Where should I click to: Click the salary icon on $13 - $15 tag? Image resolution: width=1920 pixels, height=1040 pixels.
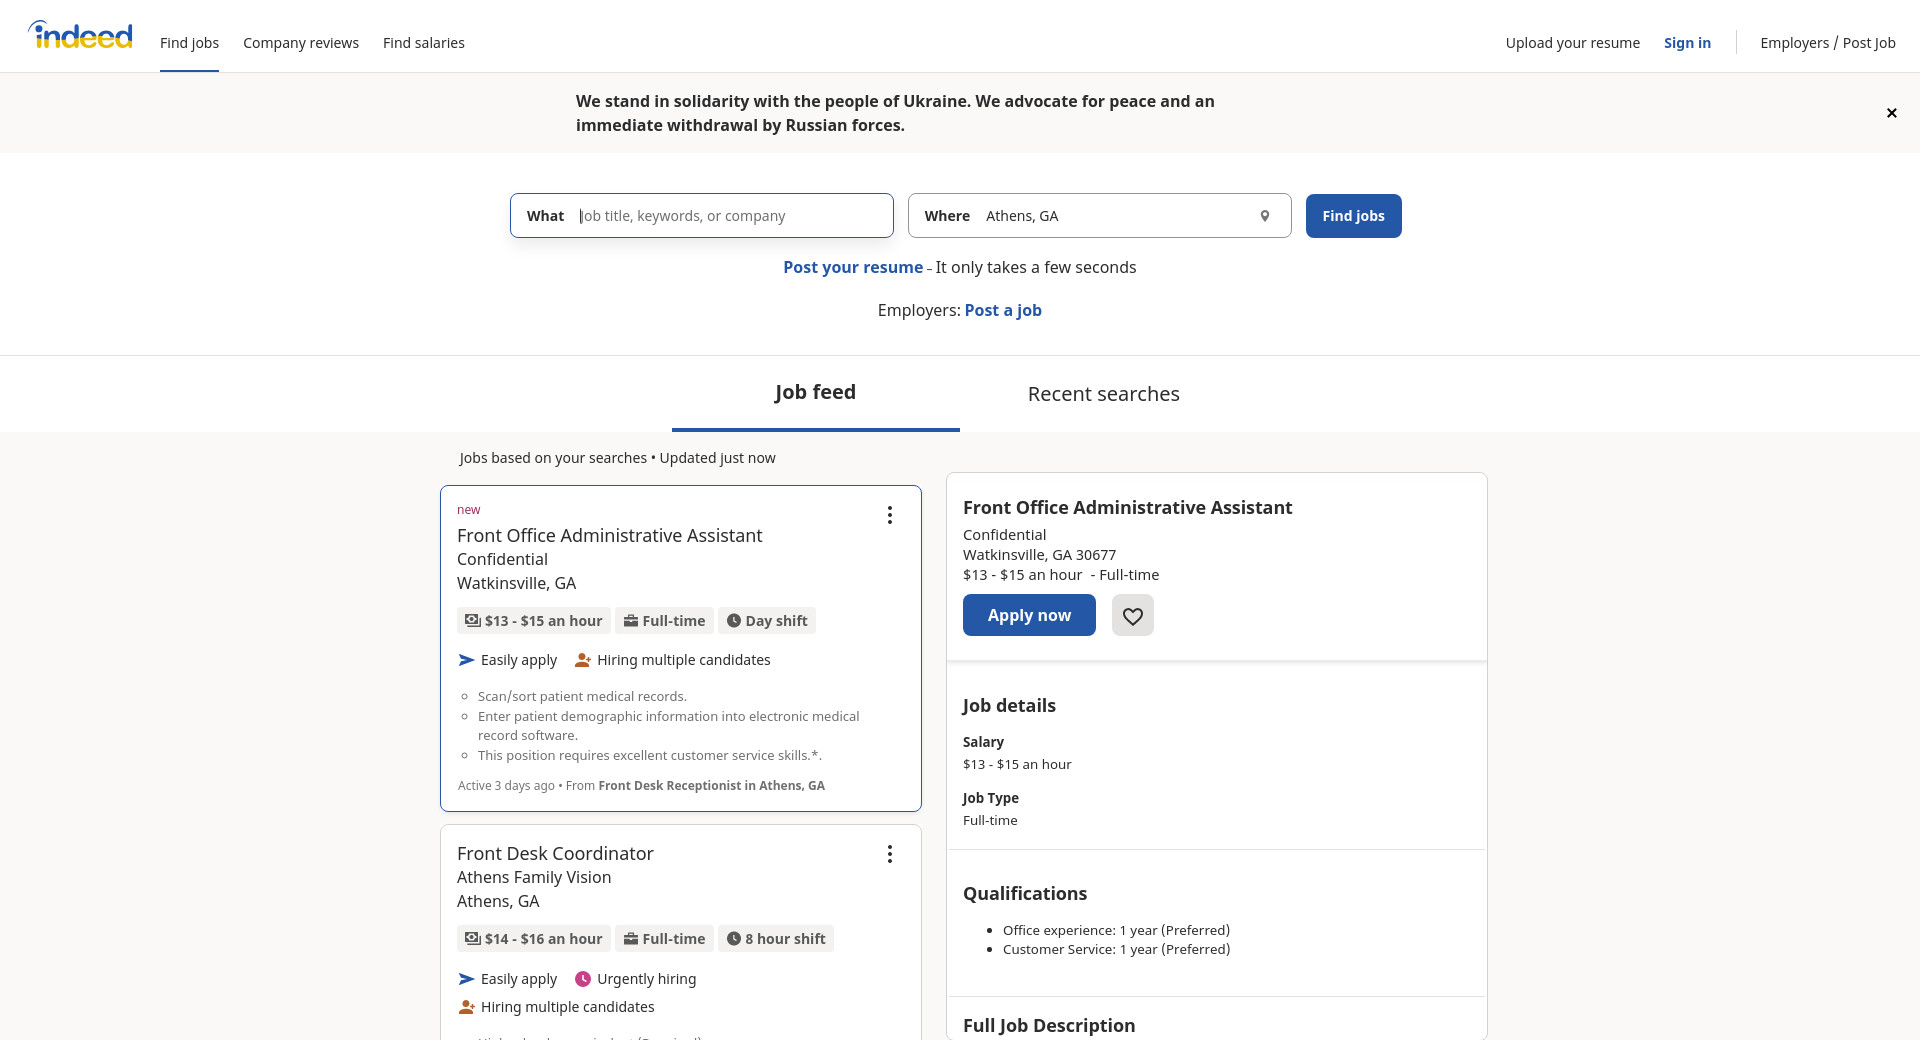coord(472,621)
